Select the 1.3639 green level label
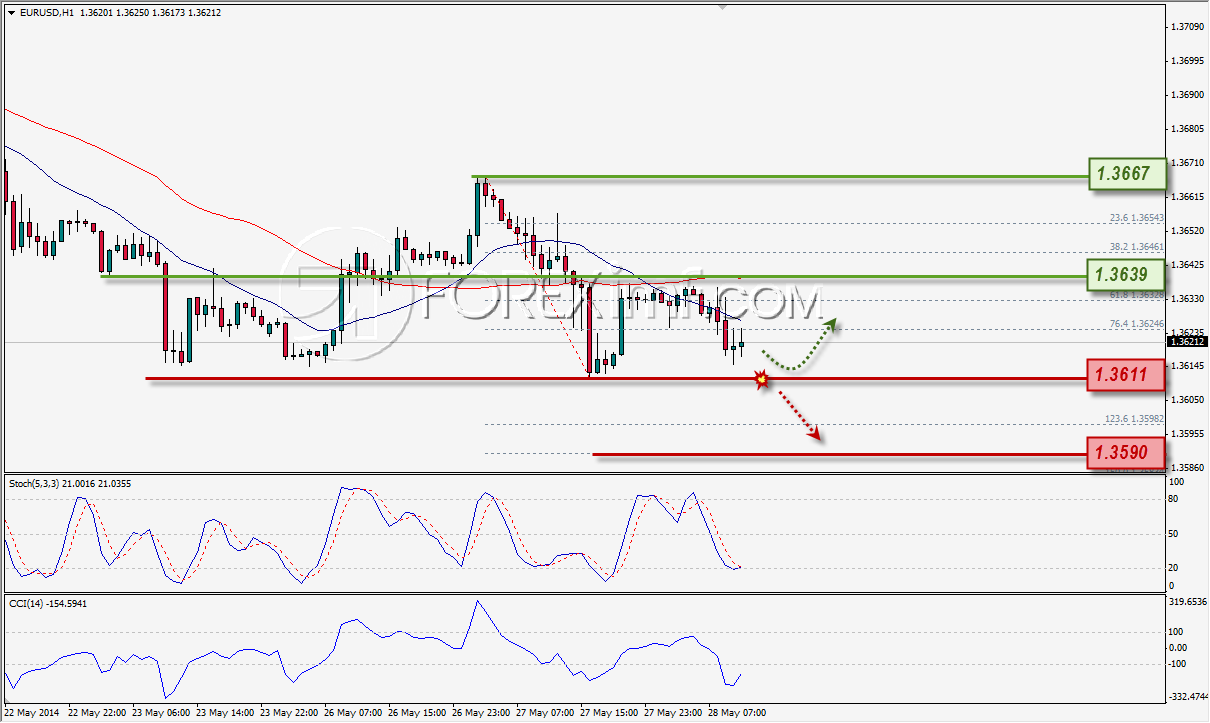The height and width of the screenshot is (723, 1210). click(1127, 273)
